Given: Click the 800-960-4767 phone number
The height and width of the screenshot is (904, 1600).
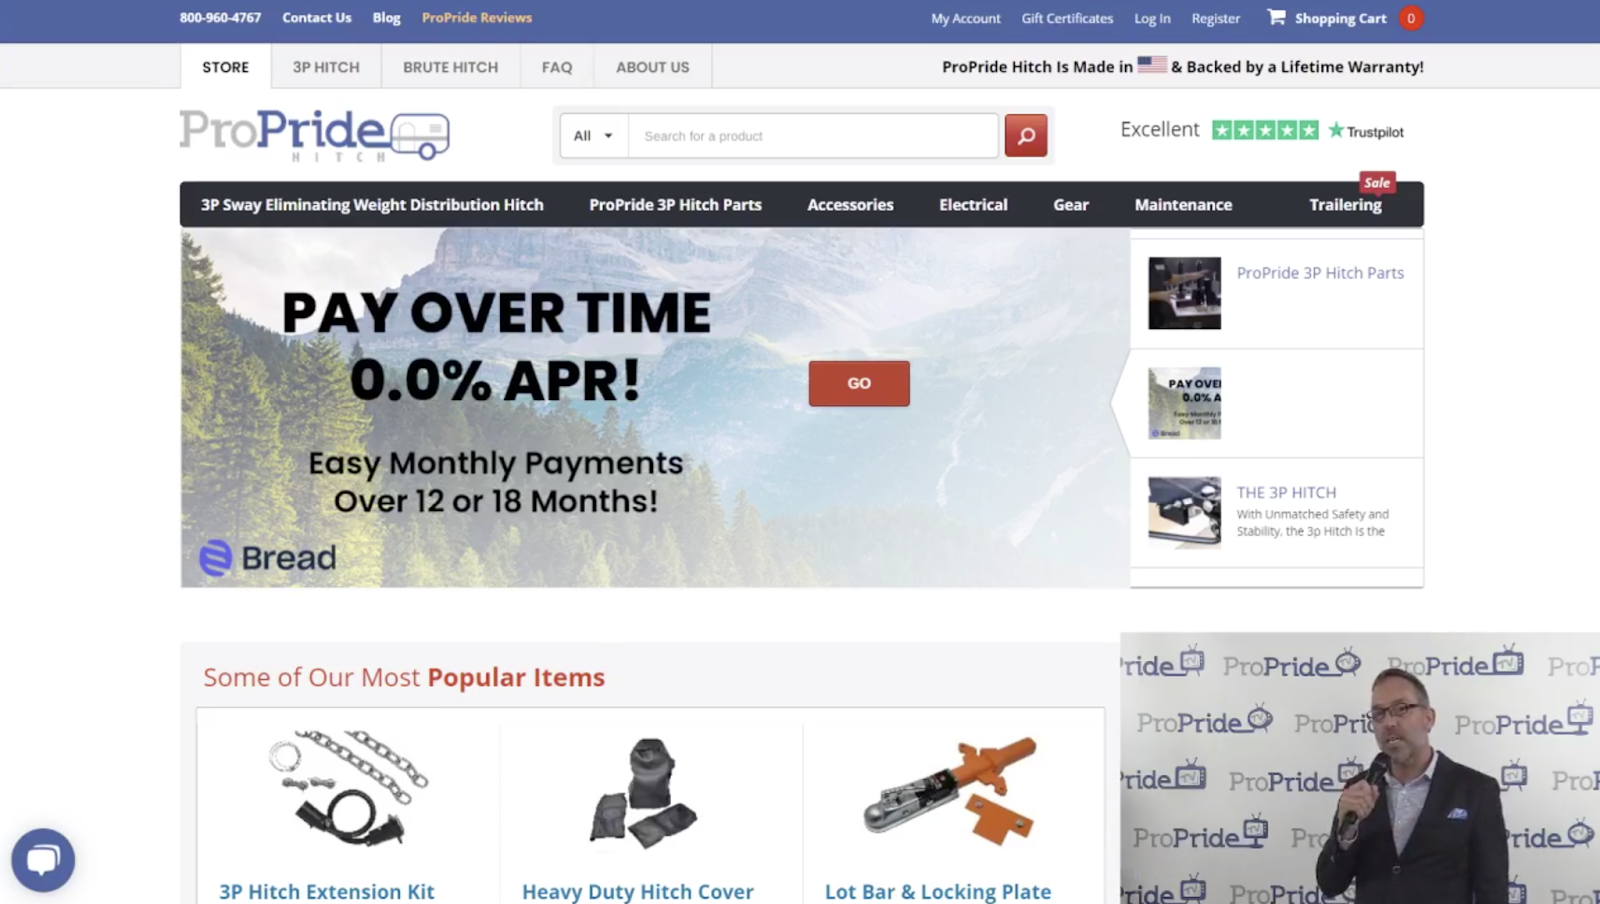Looking at the screenshot, I should pos(220,18).
